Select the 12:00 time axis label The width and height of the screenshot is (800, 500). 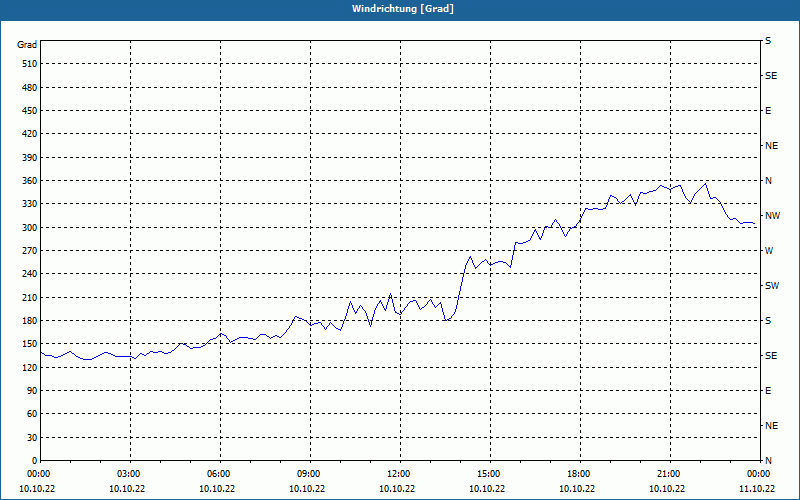(399, 473)
